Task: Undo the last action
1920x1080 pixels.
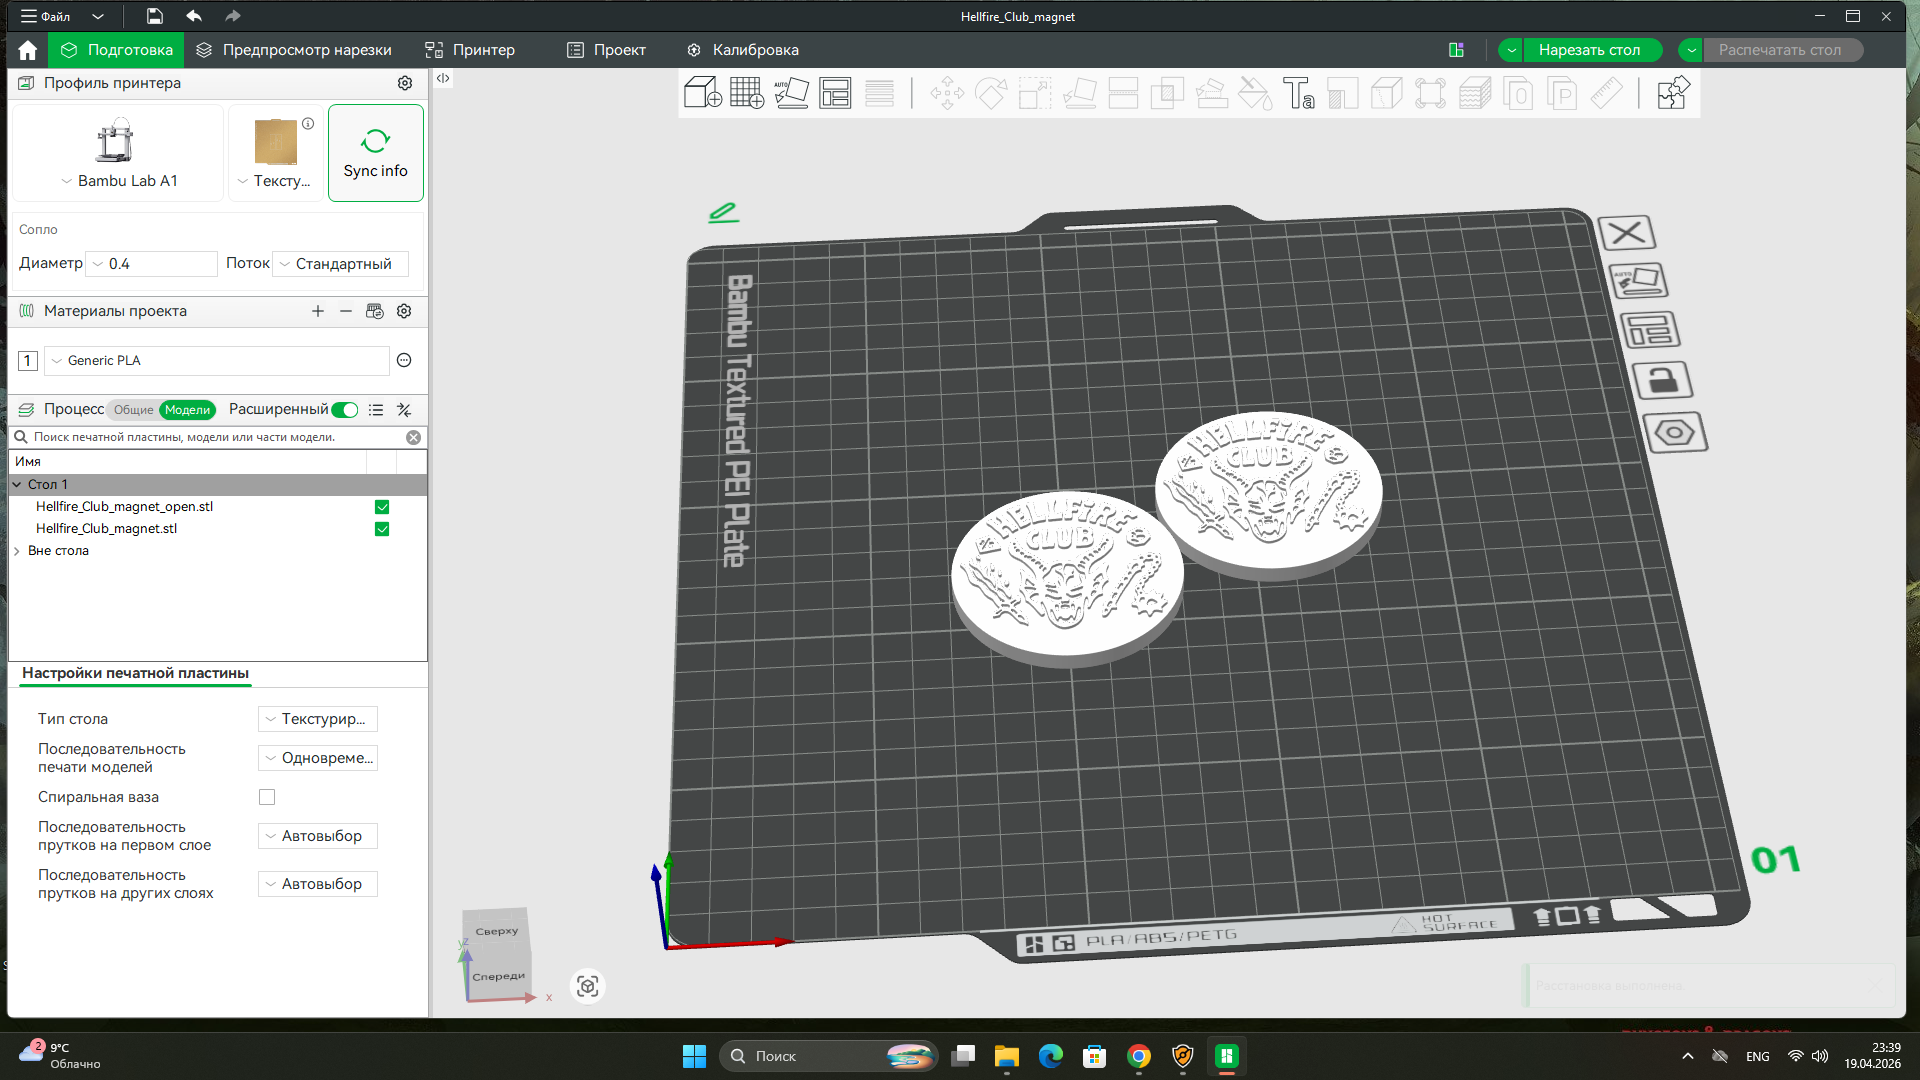Action: [x=194, y=16]
